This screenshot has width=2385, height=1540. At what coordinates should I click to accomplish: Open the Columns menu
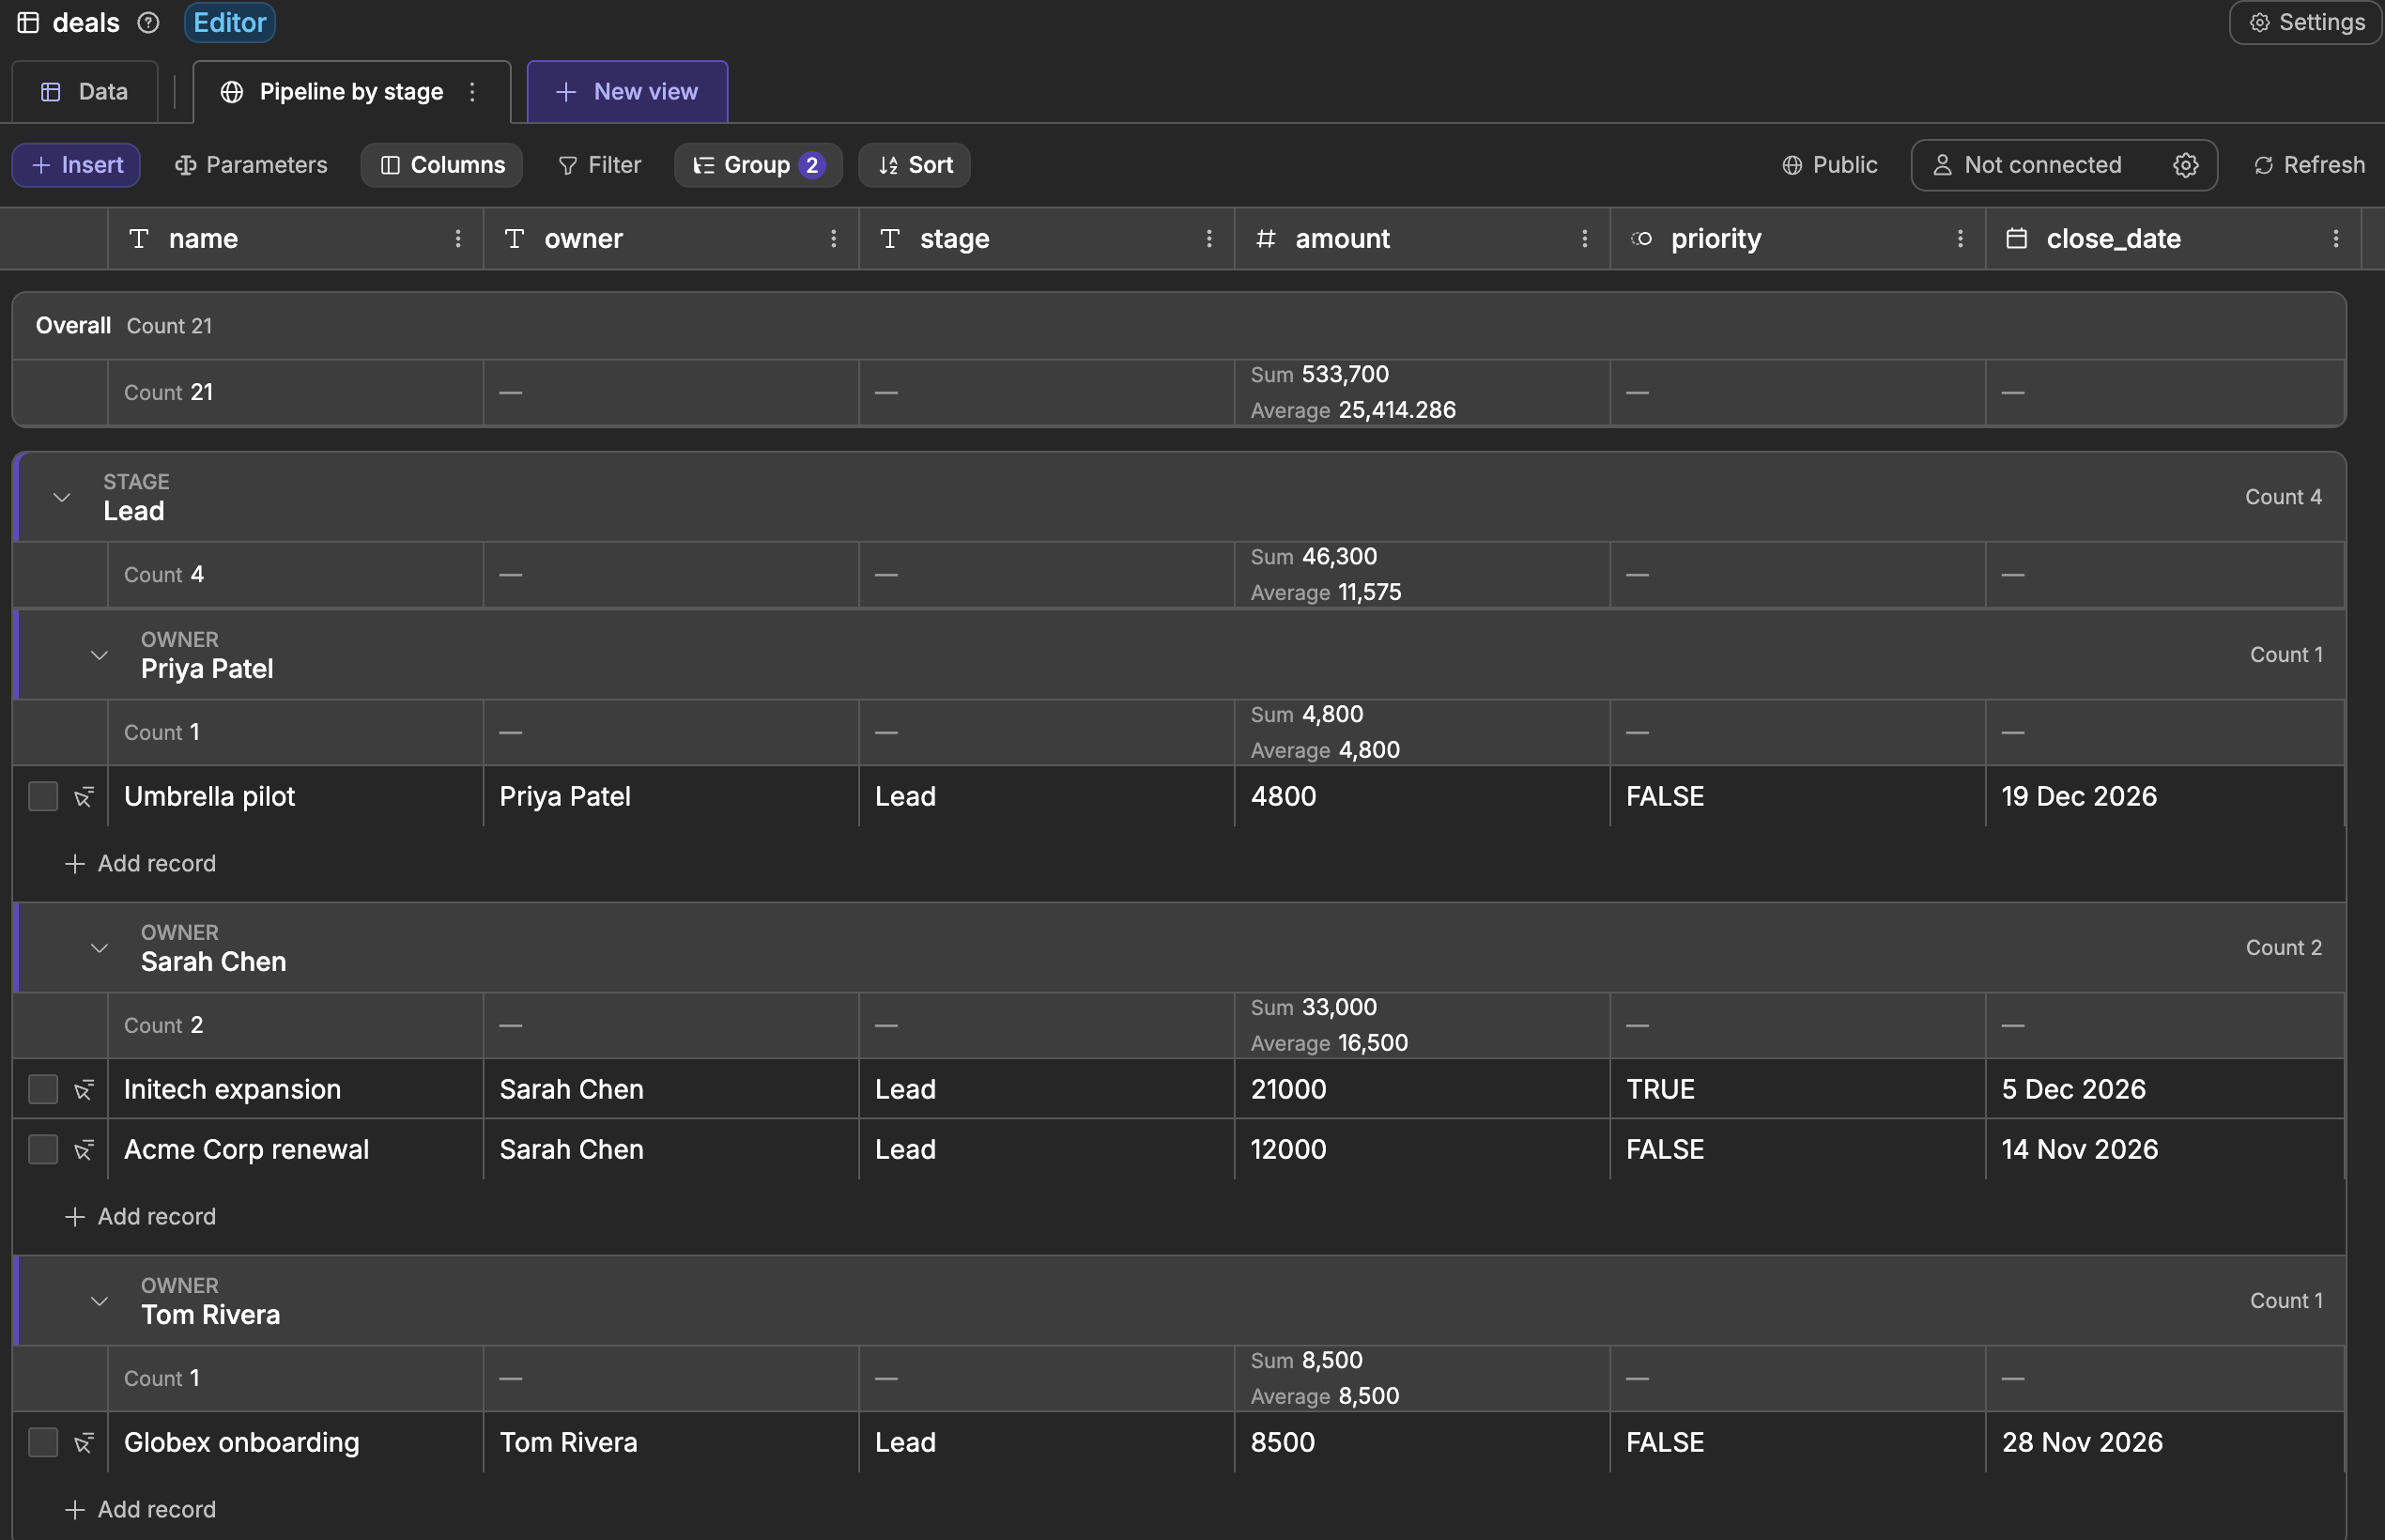(442, 165)
